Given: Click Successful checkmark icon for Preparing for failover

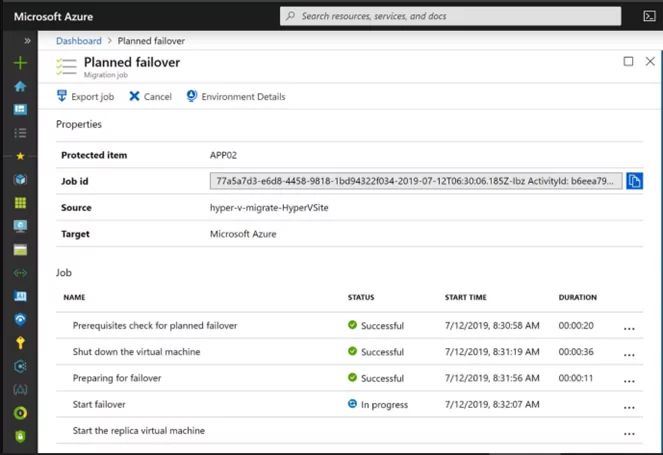Looking at the screenshot, I should tap(352, 377).
